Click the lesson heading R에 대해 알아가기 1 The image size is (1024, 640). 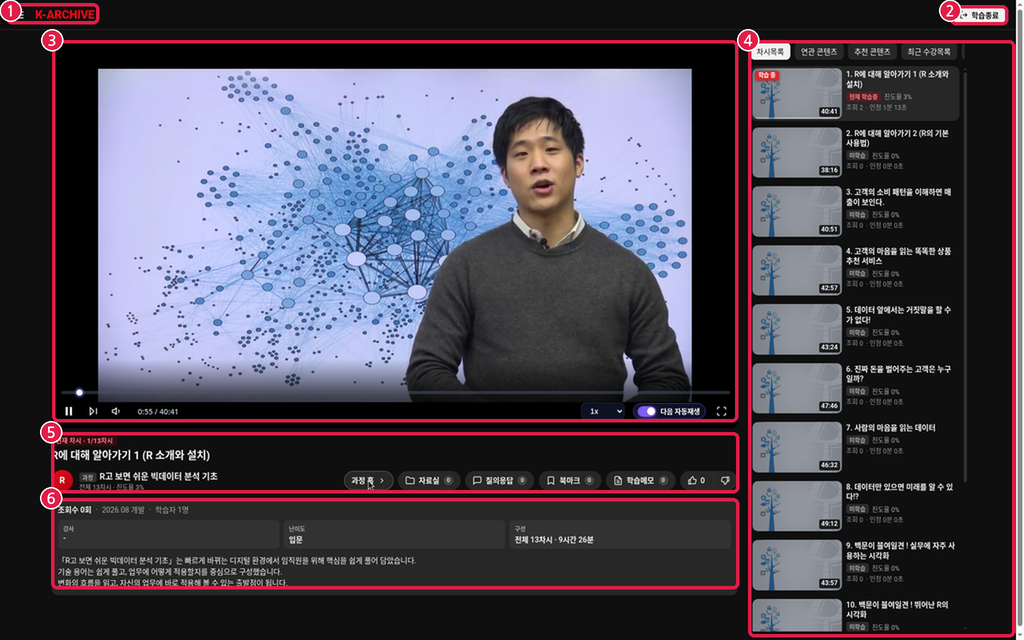(x=132, y=455)
